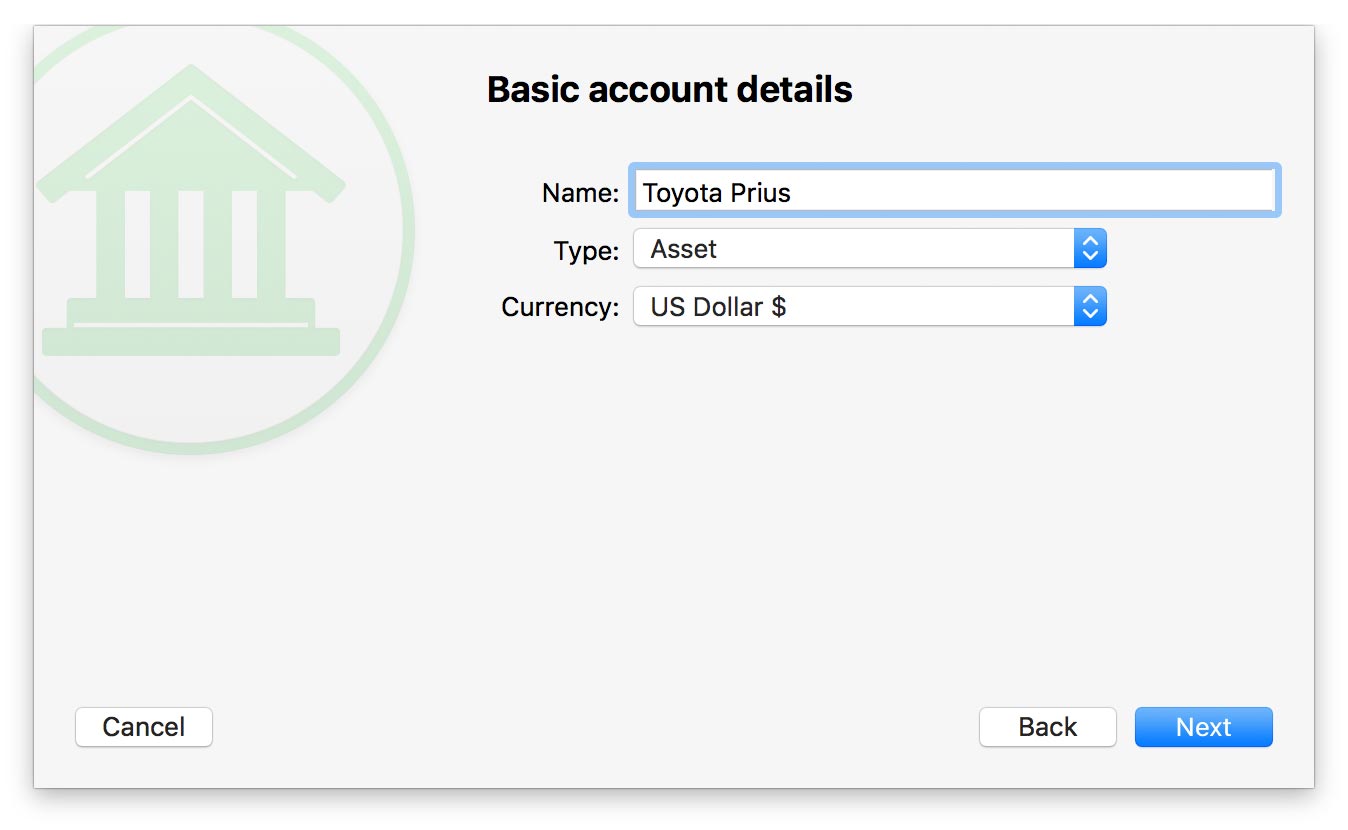
Task: Select the "US Dollar $" currency text
Action: click(718, 307)
